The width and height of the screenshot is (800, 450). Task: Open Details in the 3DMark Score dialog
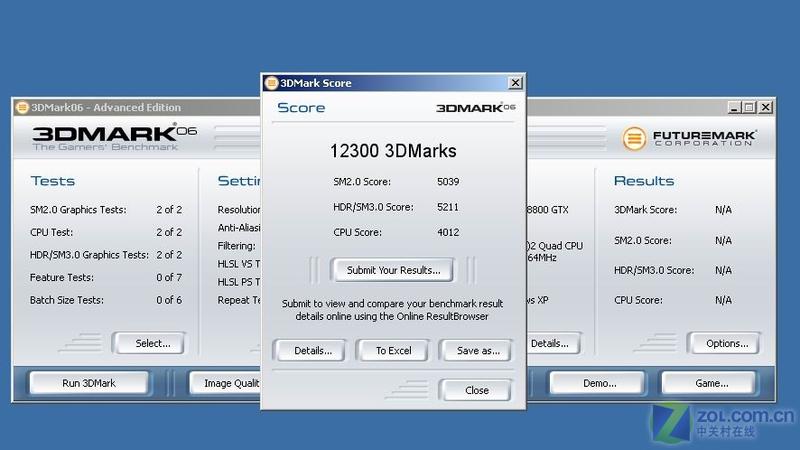(312, 351)
